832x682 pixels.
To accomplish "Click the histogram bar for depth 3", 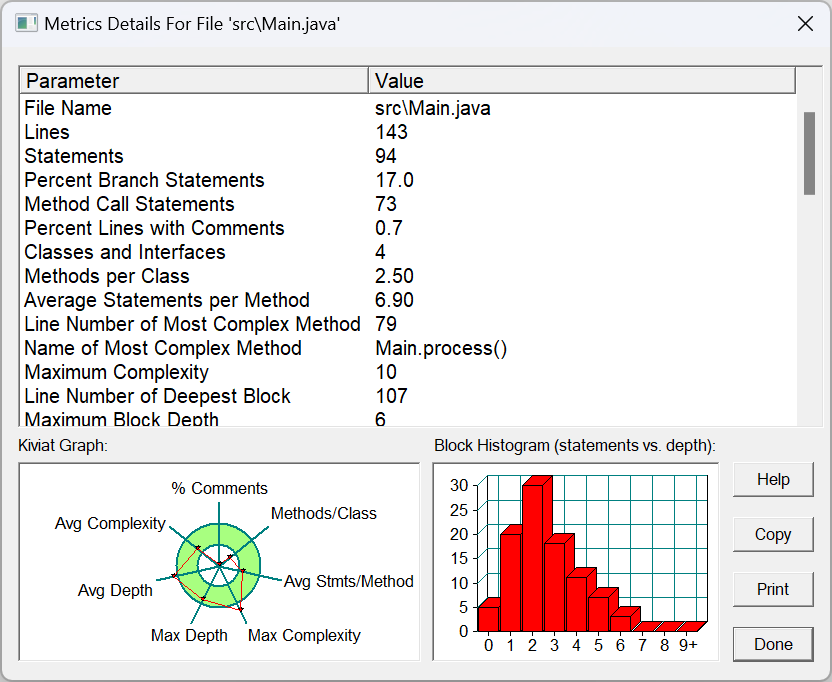I will point(554,586).
